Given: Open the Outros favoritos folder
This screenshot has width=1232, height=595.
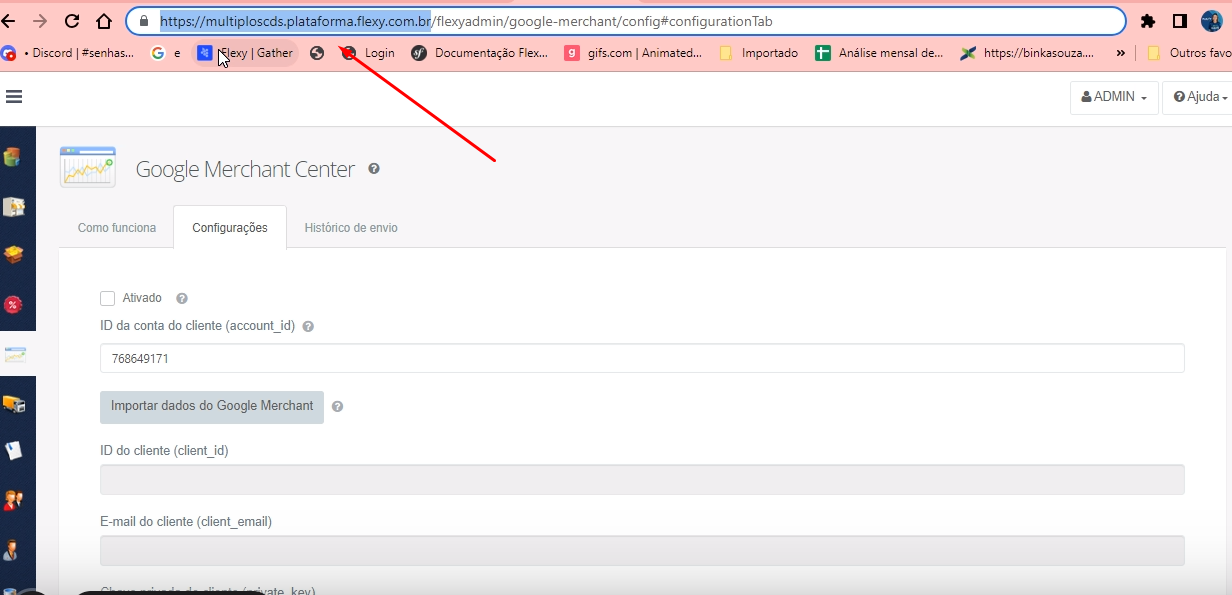Looking at the screenshot, I should click(x=1189, y=53).
